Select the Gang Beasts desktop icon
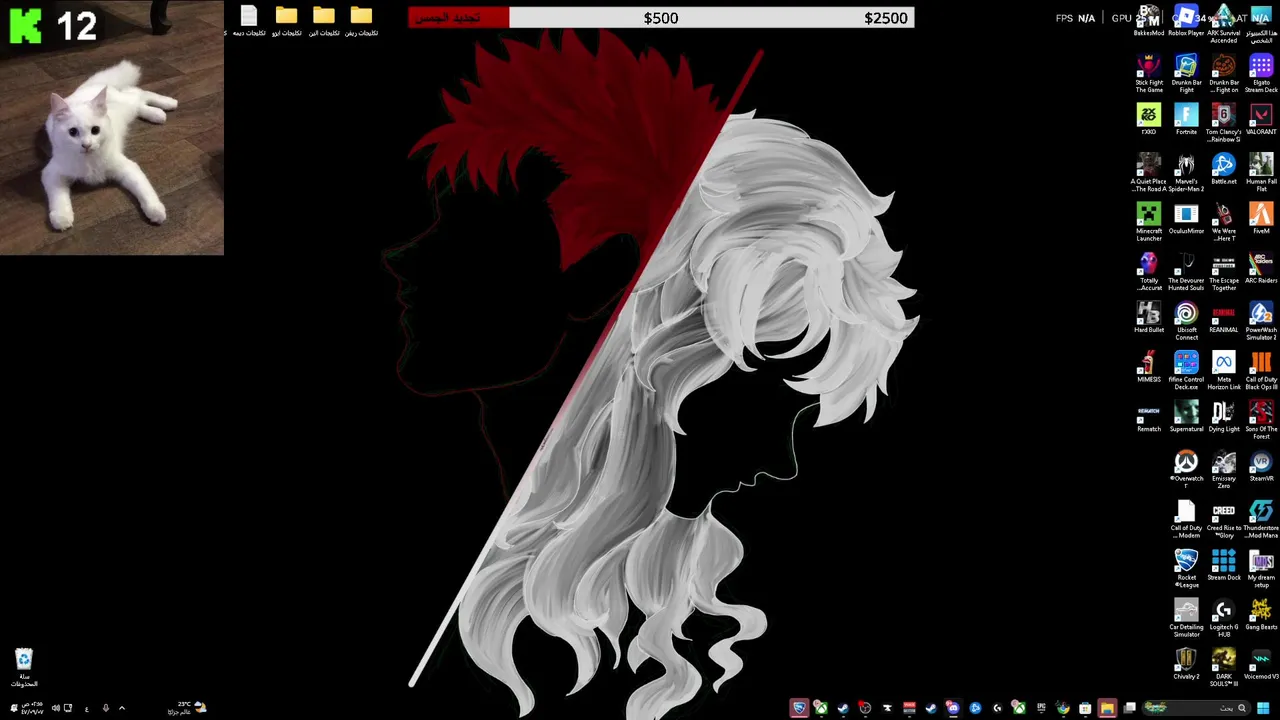This screenshot has height=720, width=1280. 1261,616
